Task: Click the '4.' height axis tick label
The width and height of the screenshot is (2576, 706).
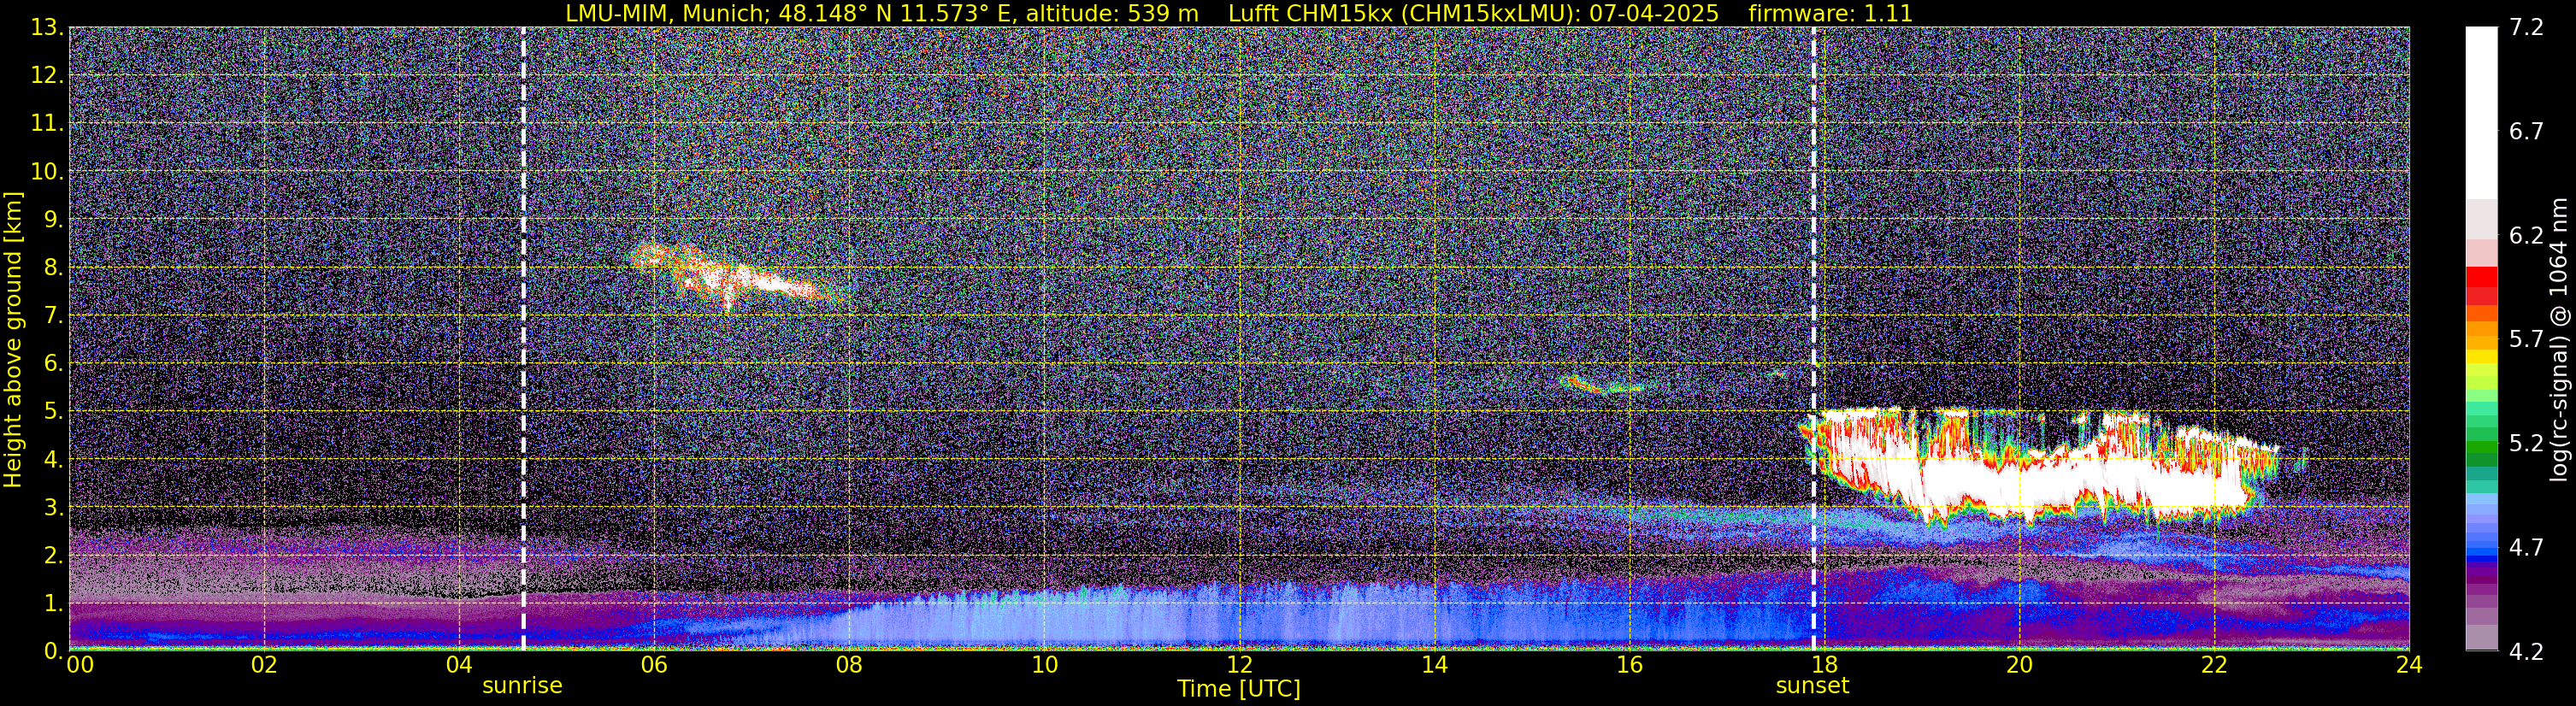Action: (52, 459)
